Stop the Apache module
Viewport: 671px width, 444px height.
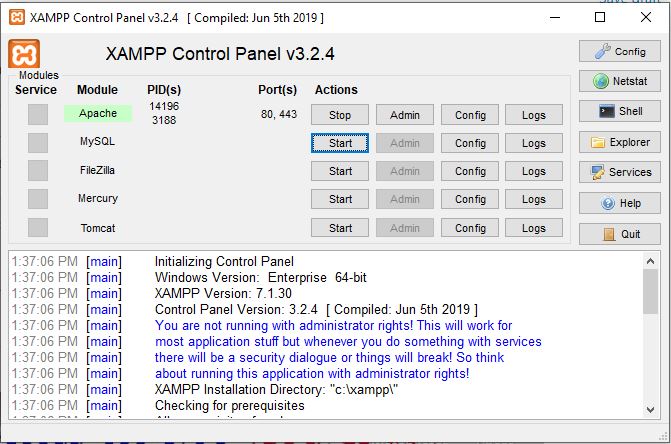coord(340,115)
